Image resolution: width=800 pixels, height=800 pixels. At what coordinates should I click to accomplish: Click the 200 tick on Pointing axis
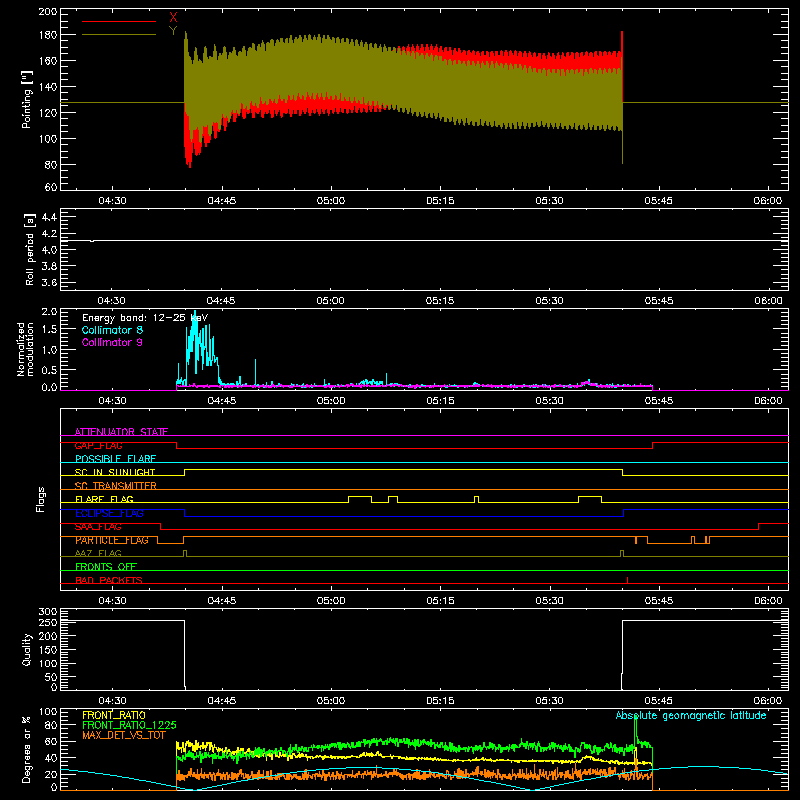coord(48,12)
